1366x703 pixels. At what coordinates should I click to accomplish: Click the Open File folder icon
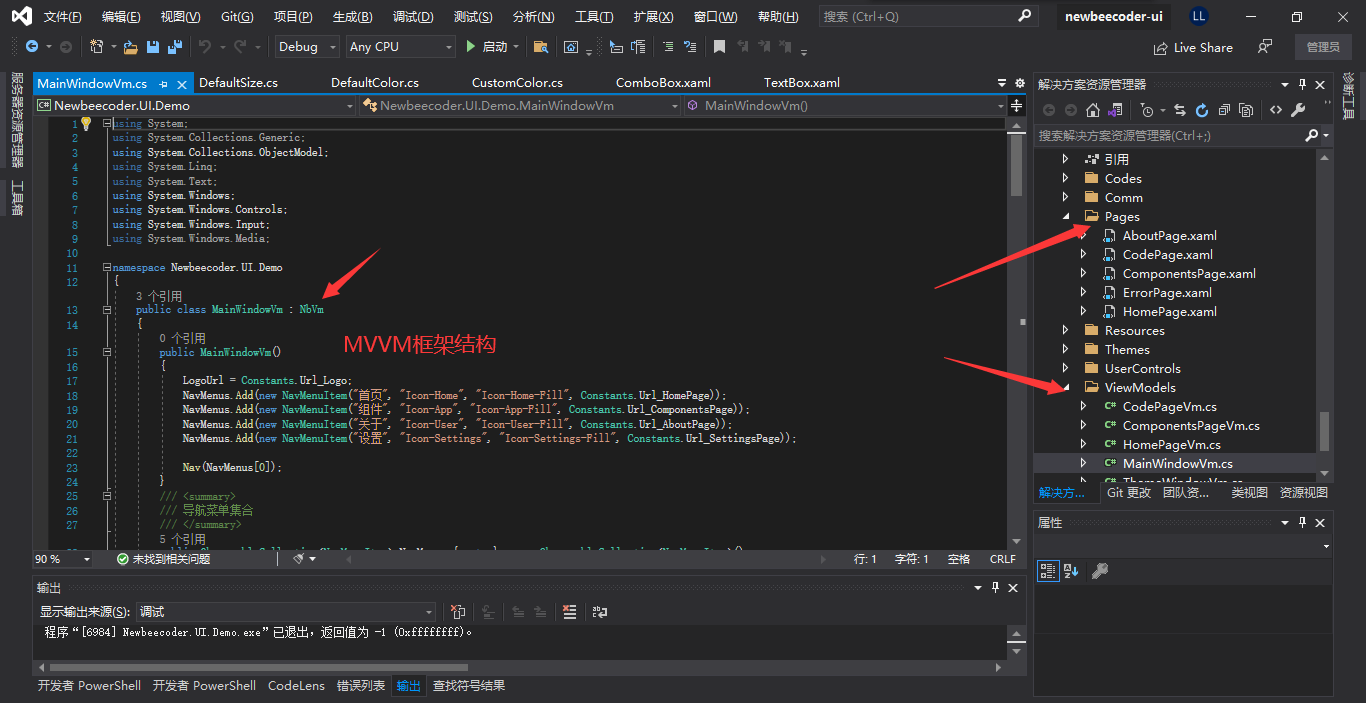tap(131, 47)
